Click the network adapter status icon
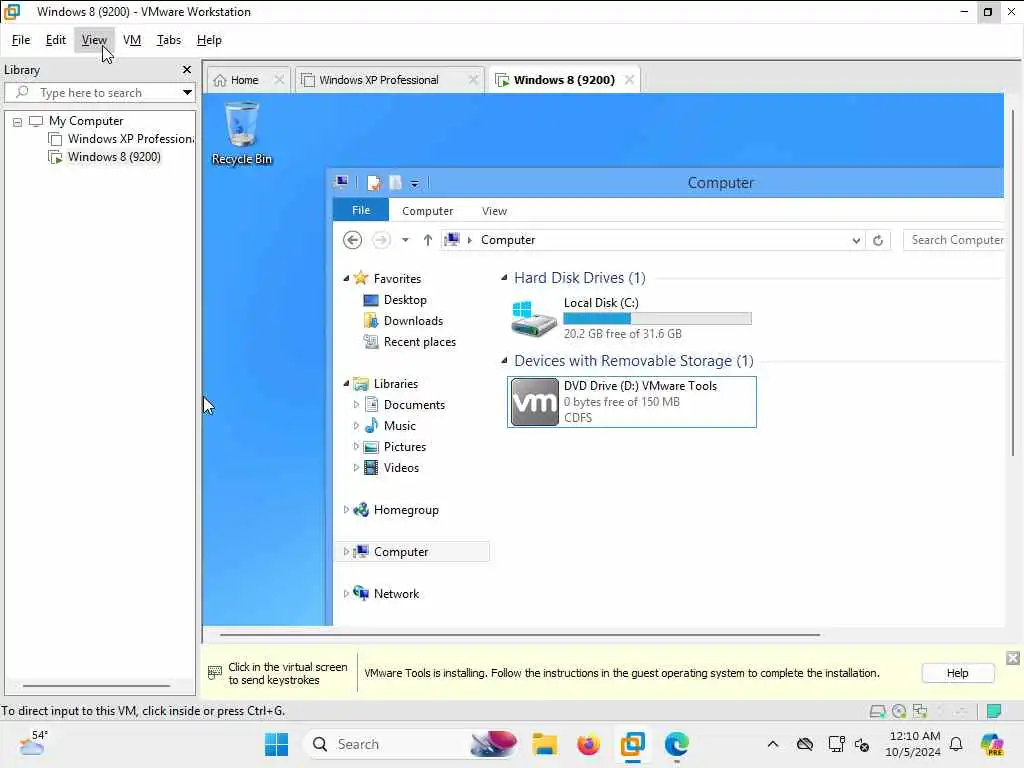1024x768 pixels. [920, 711]
